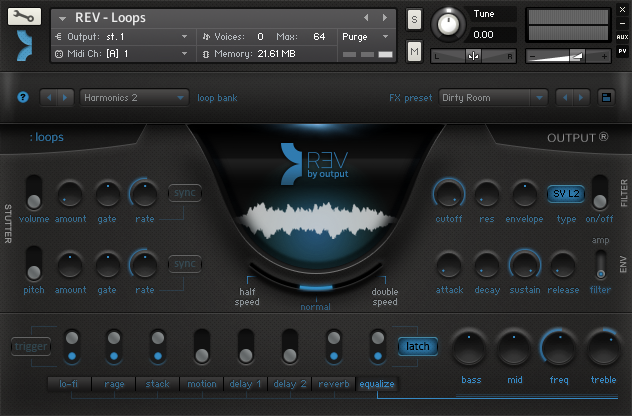The width and height of the screenshot is (632, 416).
Task: Adjust the instrument volume slider
Action: 568,56
